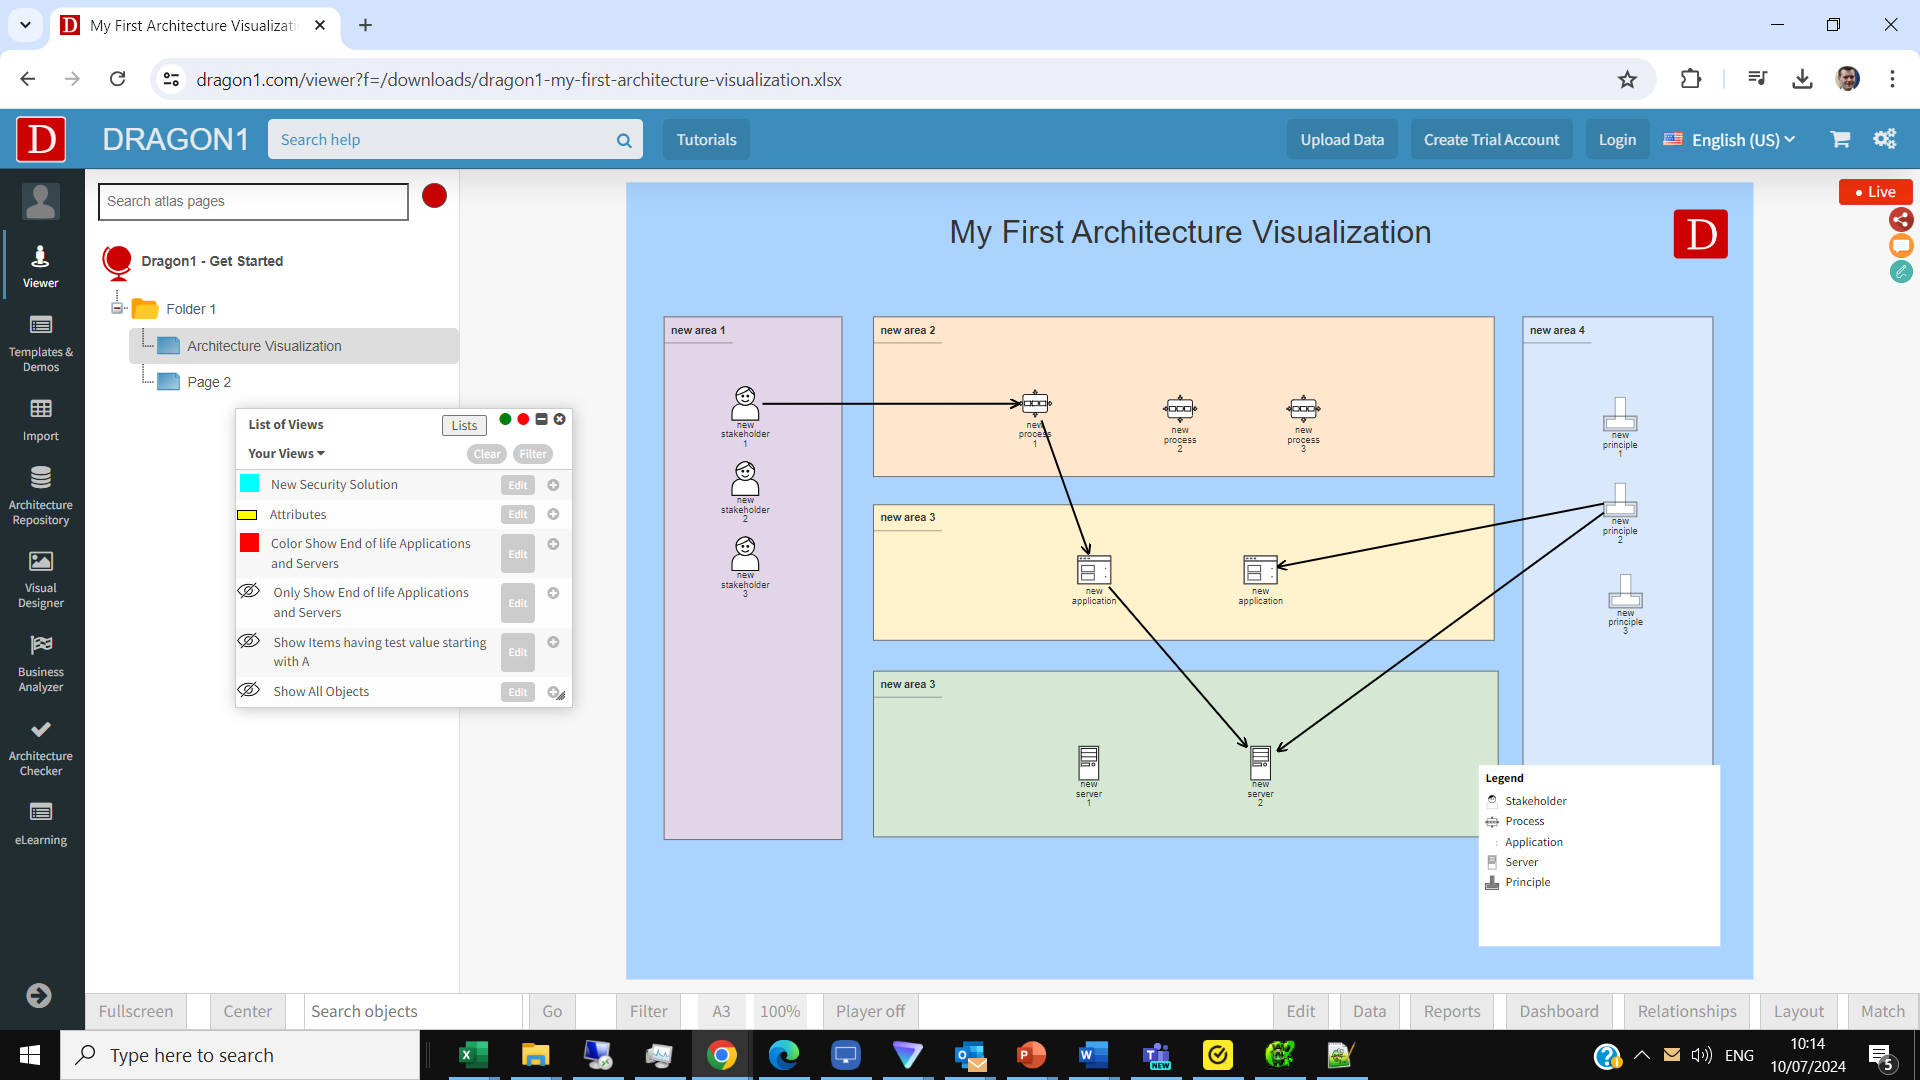1920x1080 pixels.
Task: Select Architecture Visualization page in tree
Action: 264,345
